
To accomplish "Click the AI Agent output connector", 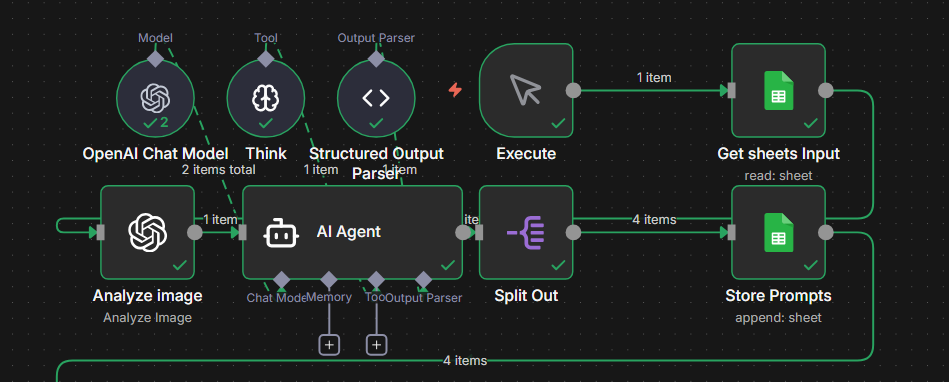I will (x=462, y=232).
